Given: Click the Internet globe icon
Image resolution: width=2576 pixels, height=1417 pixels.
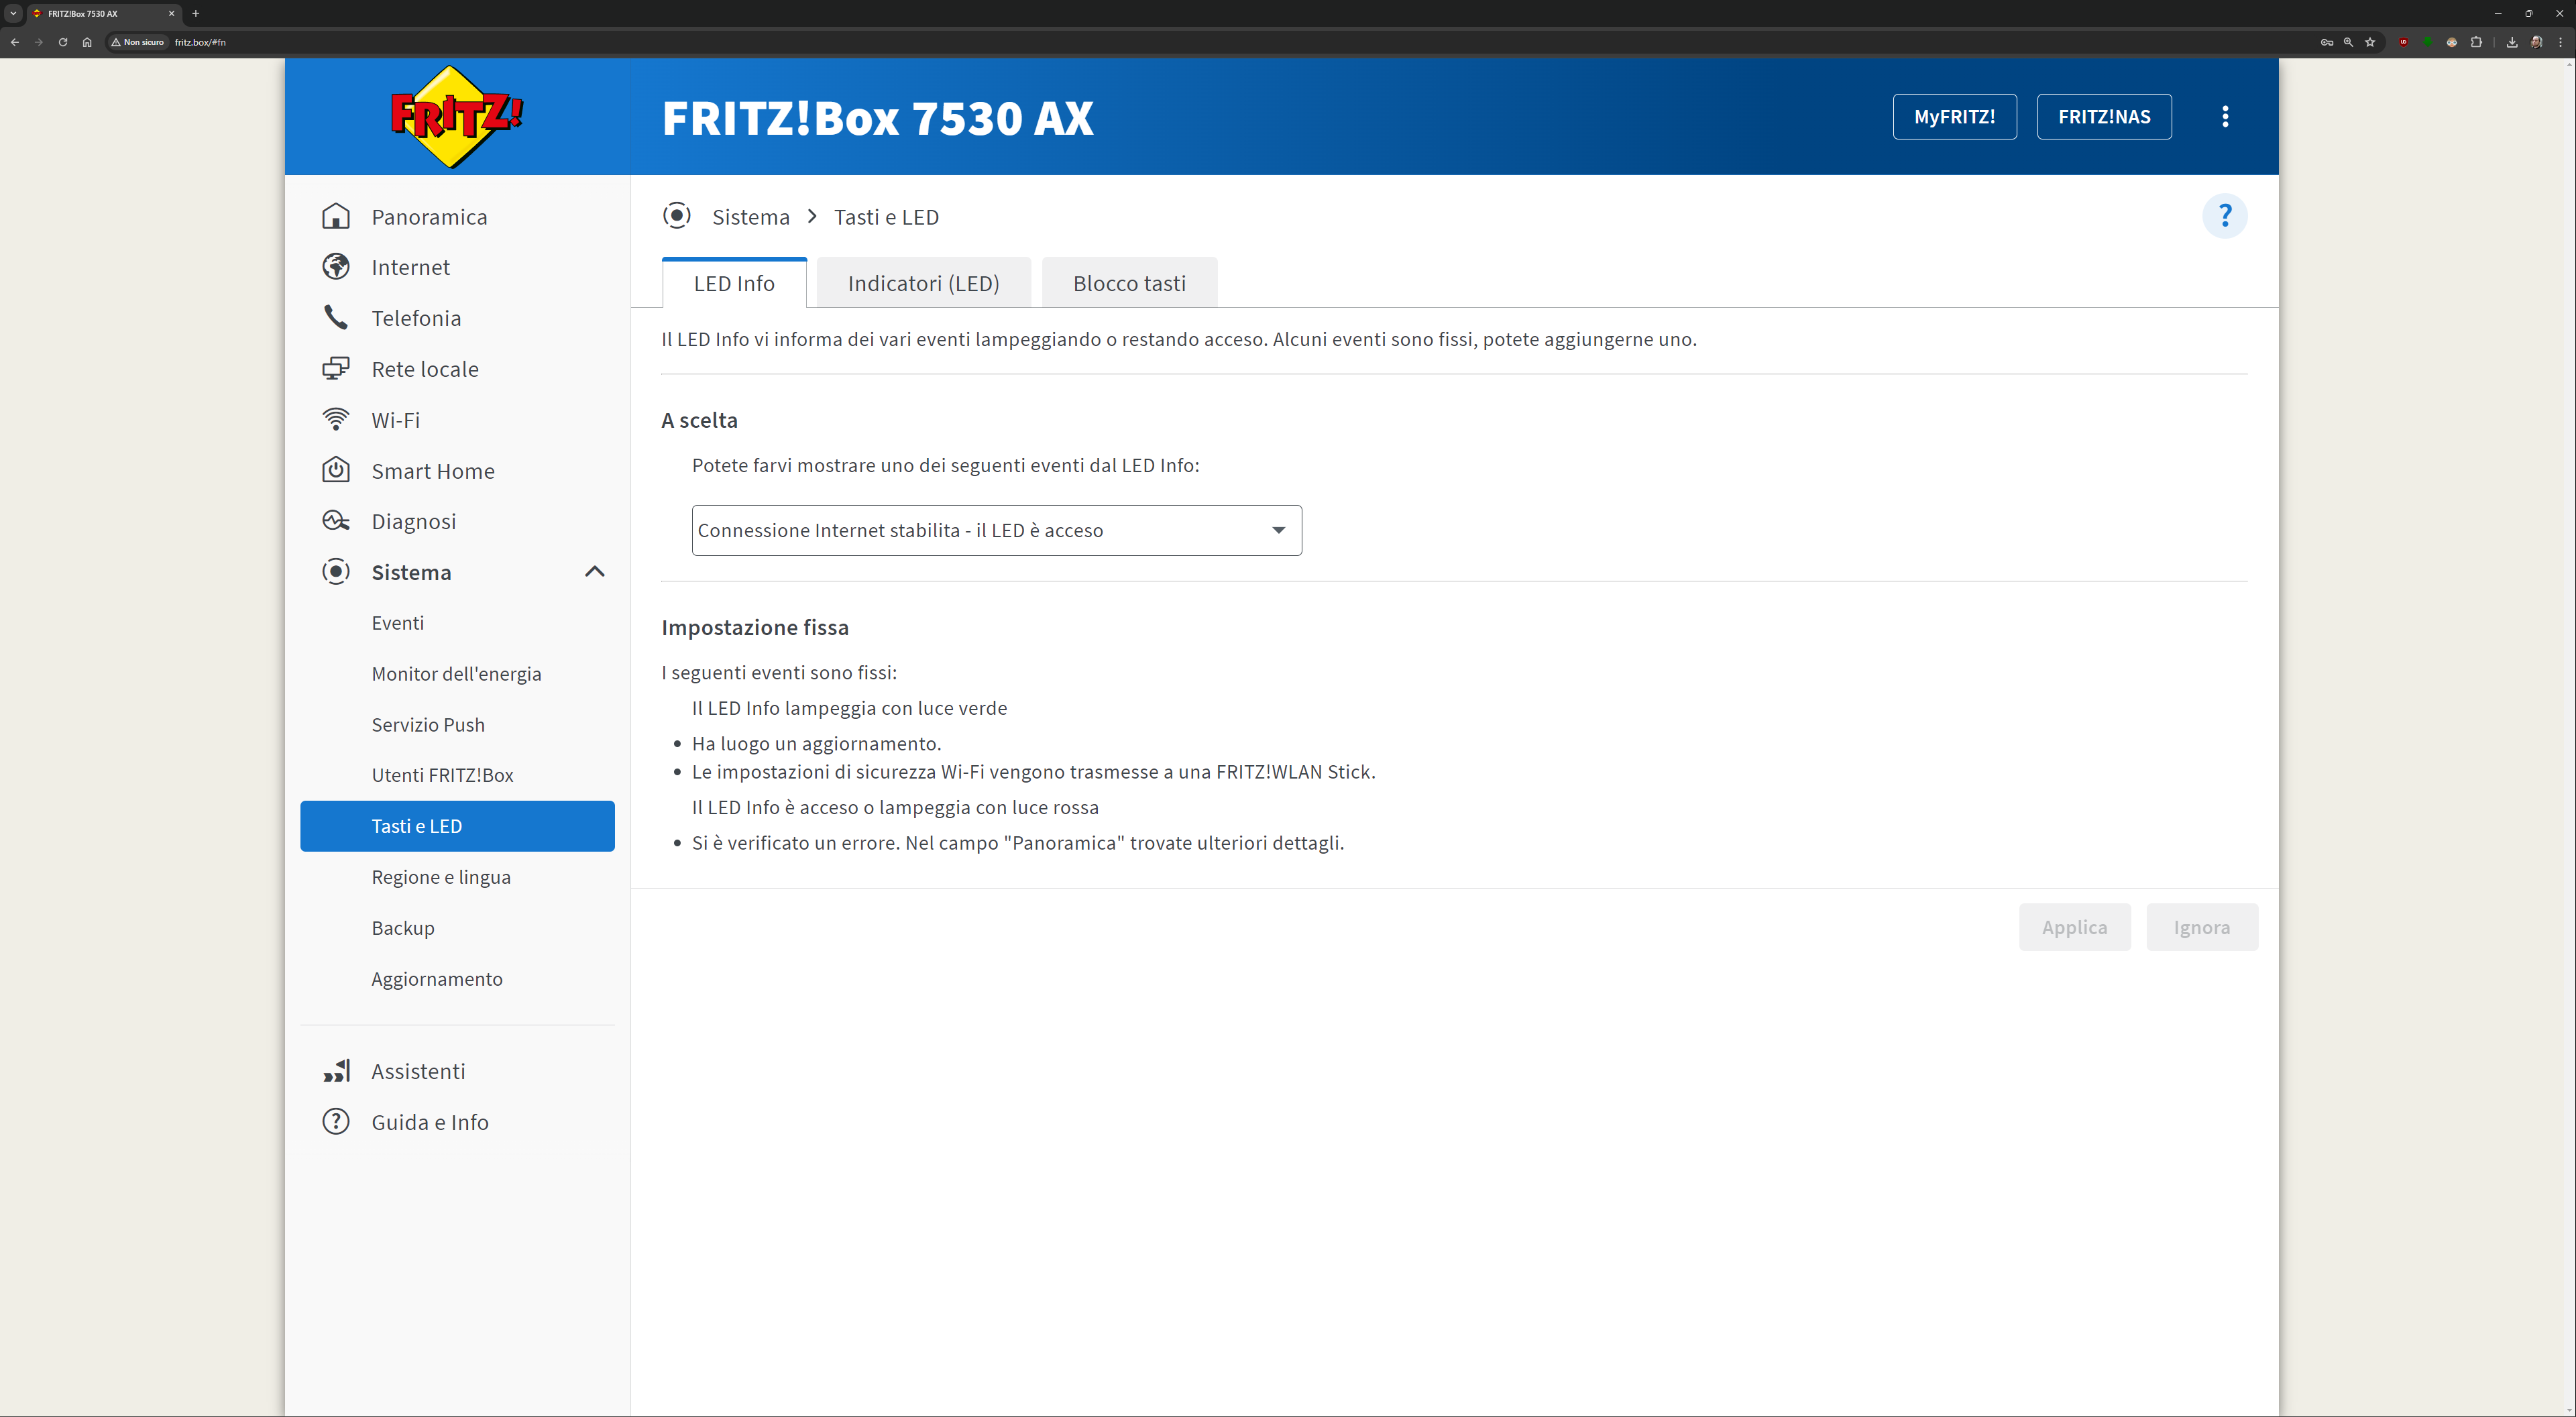Looking at the screenshot, I should (336, 267).
